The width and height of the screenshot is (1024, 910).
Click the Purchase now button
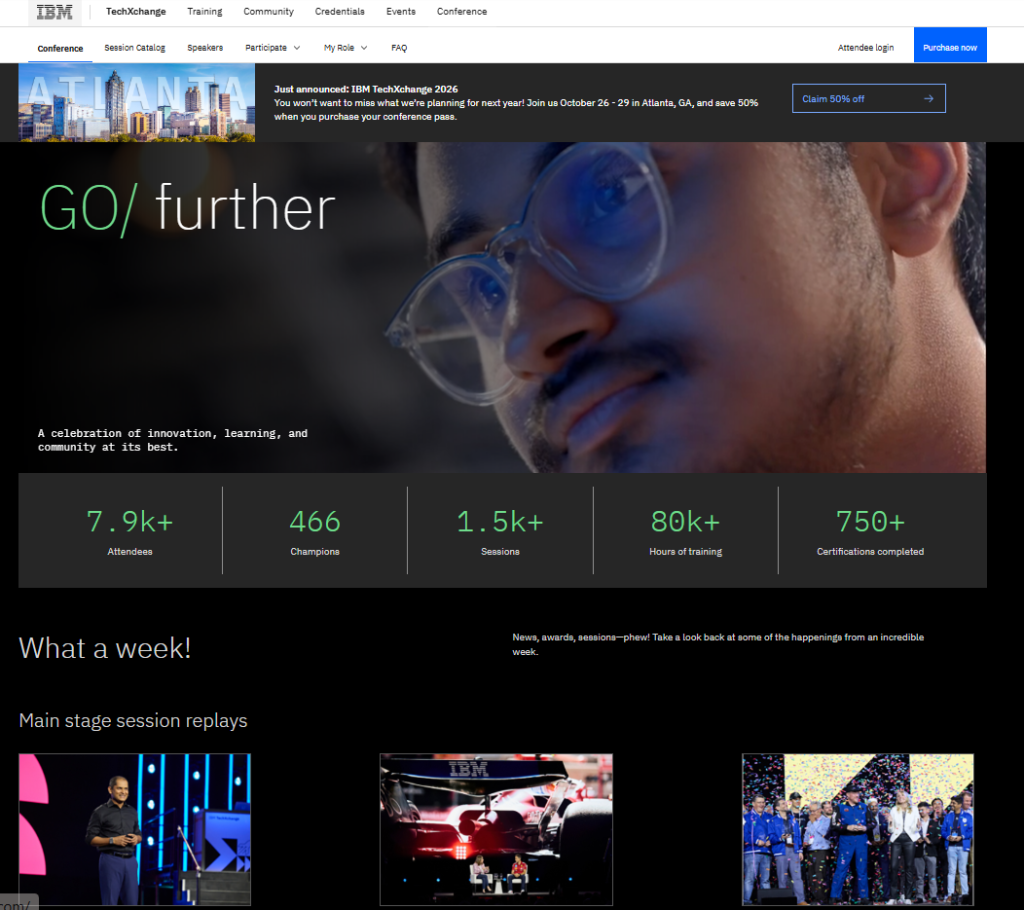(x=950, y=45)
